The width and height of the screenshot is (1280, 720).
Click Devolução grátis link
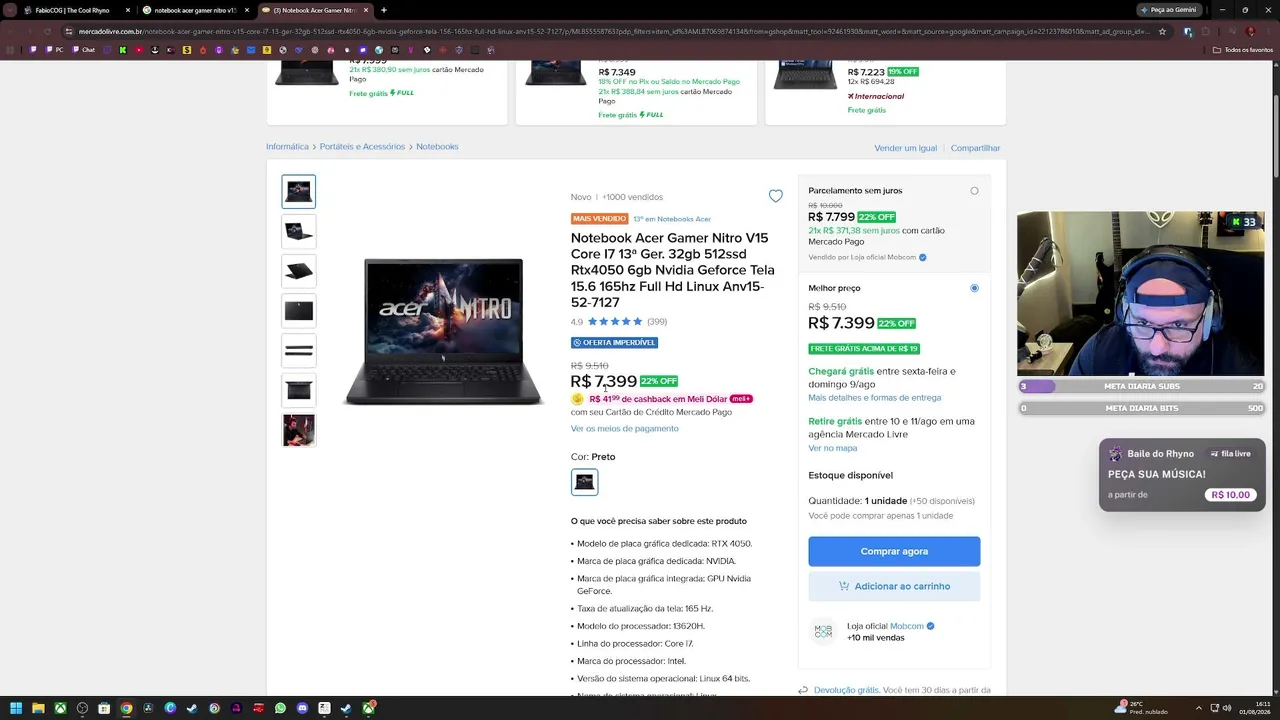[846, 690]
